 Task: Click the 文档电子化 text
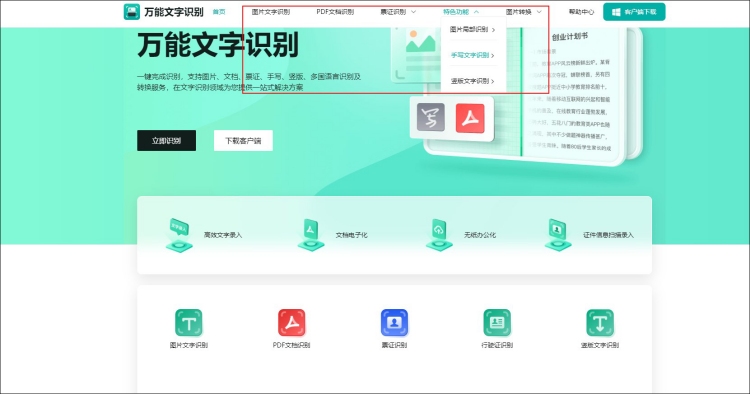pos(352,235)
